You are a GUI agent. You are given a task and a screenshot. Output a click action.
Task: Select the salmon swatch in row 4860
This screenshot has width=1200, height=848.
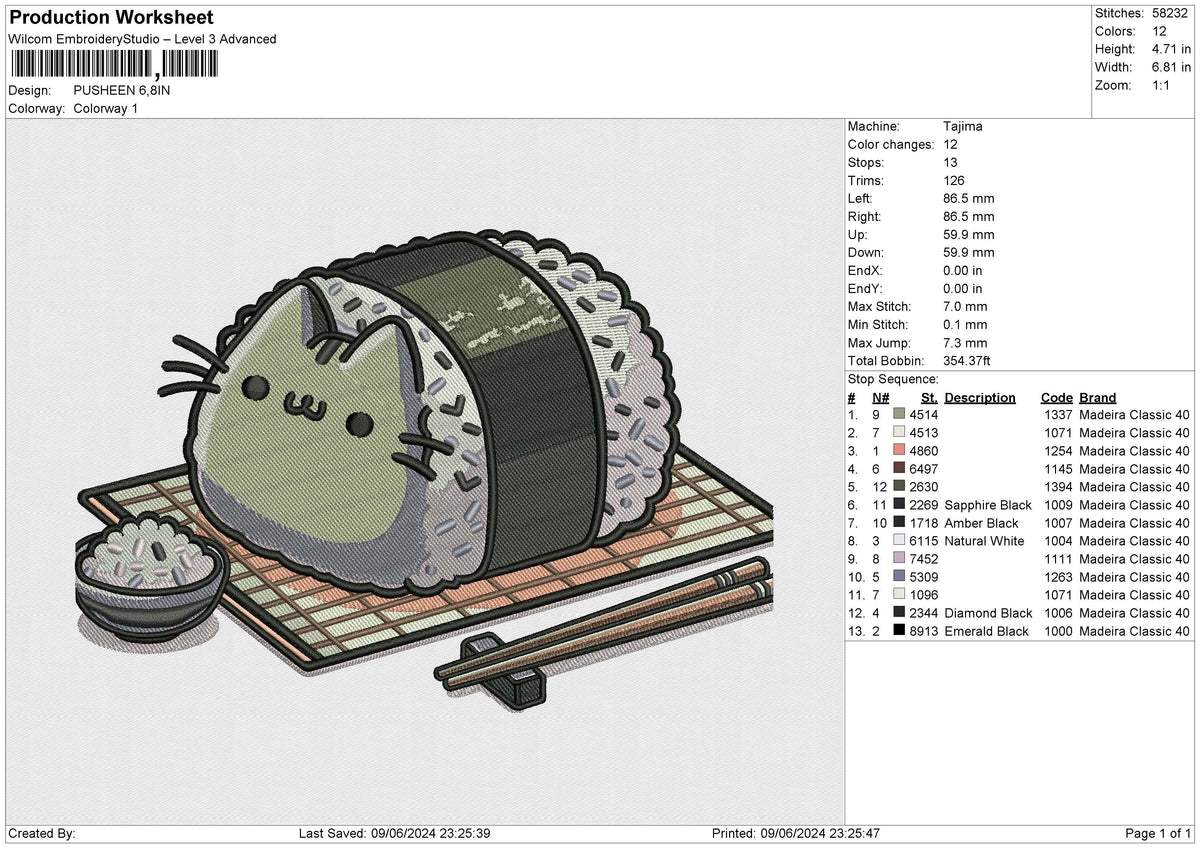[899, 451]
